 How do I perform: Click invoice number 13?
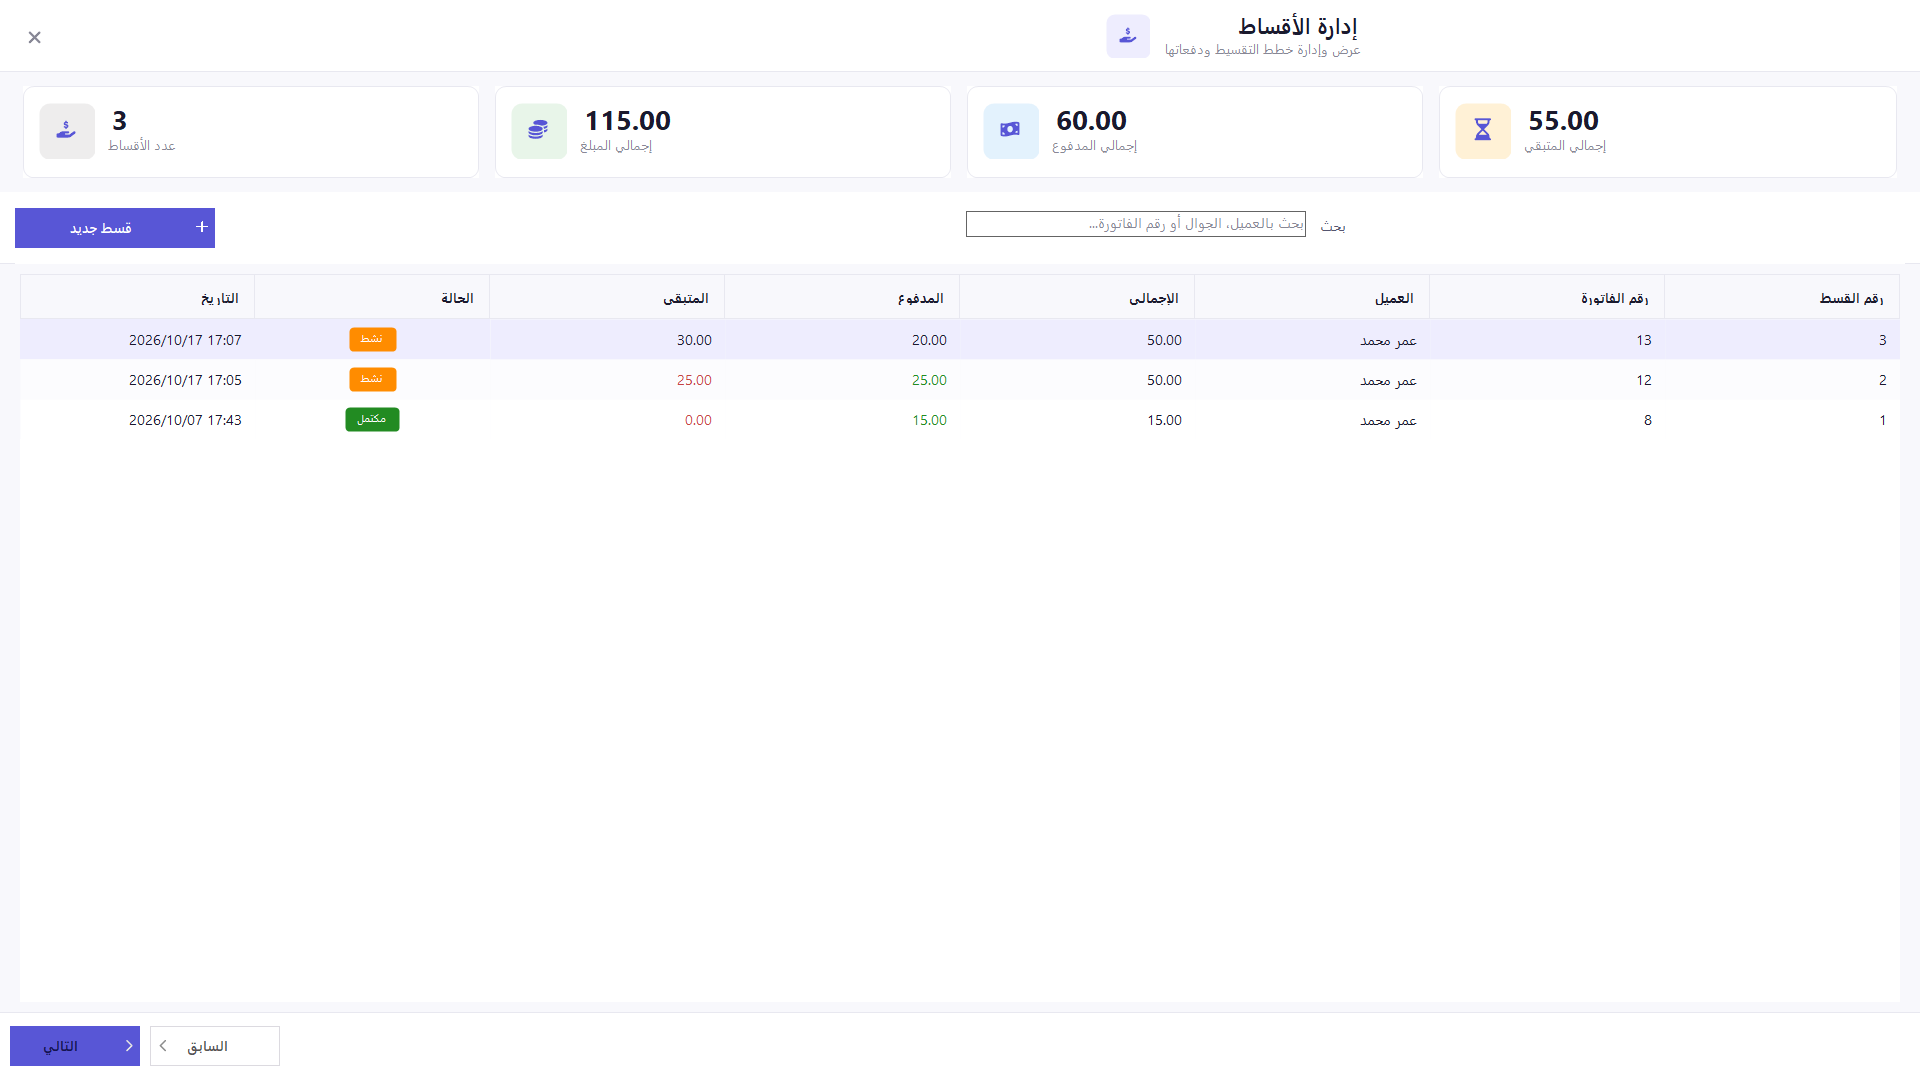point(1644,340)
